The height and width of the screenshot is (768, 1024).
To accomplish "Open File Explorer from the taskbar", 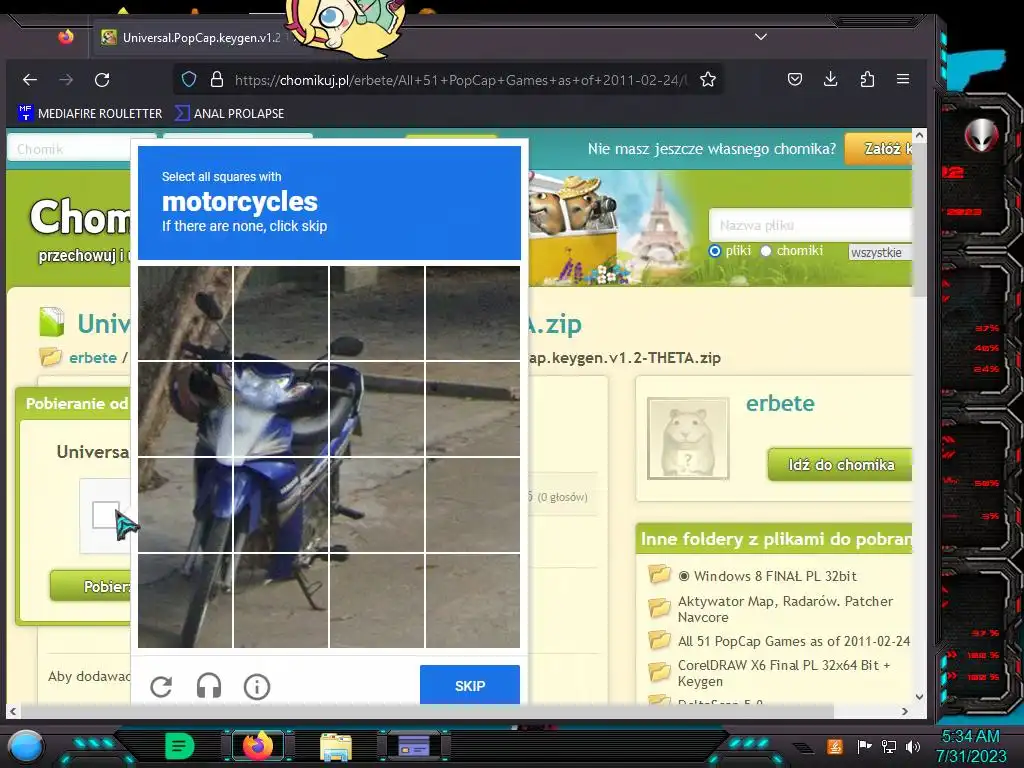I will click(x=336, y=746).
